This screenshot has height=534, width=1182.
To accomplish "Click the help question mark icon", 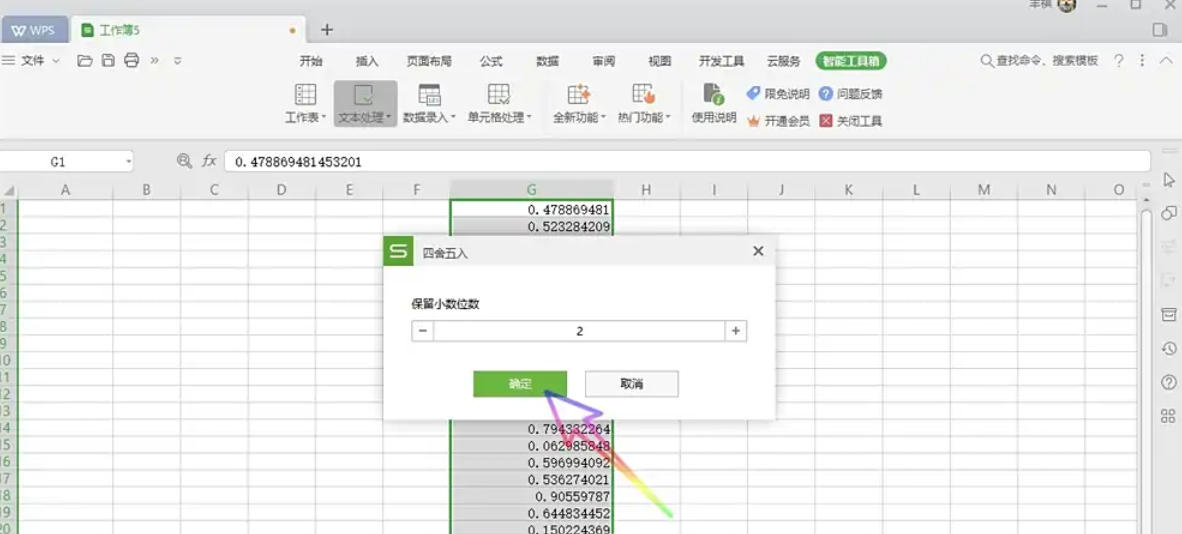I will (1119, 60).
